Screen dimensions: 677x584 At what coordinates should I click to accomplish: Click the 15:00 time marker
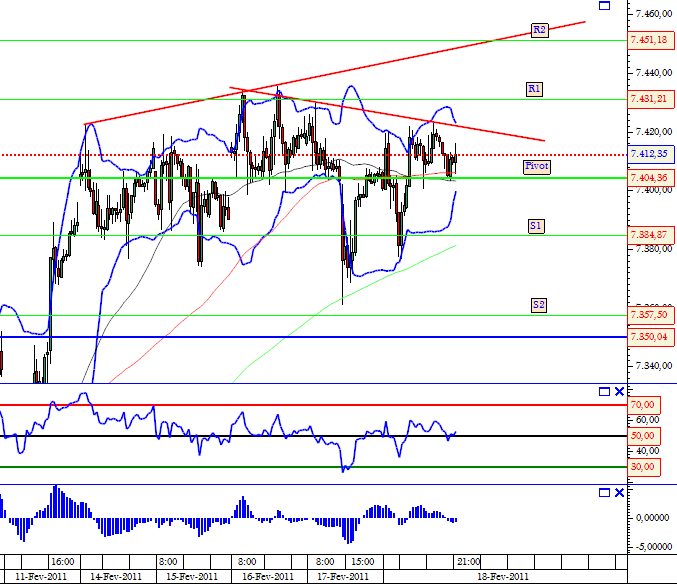363,562
